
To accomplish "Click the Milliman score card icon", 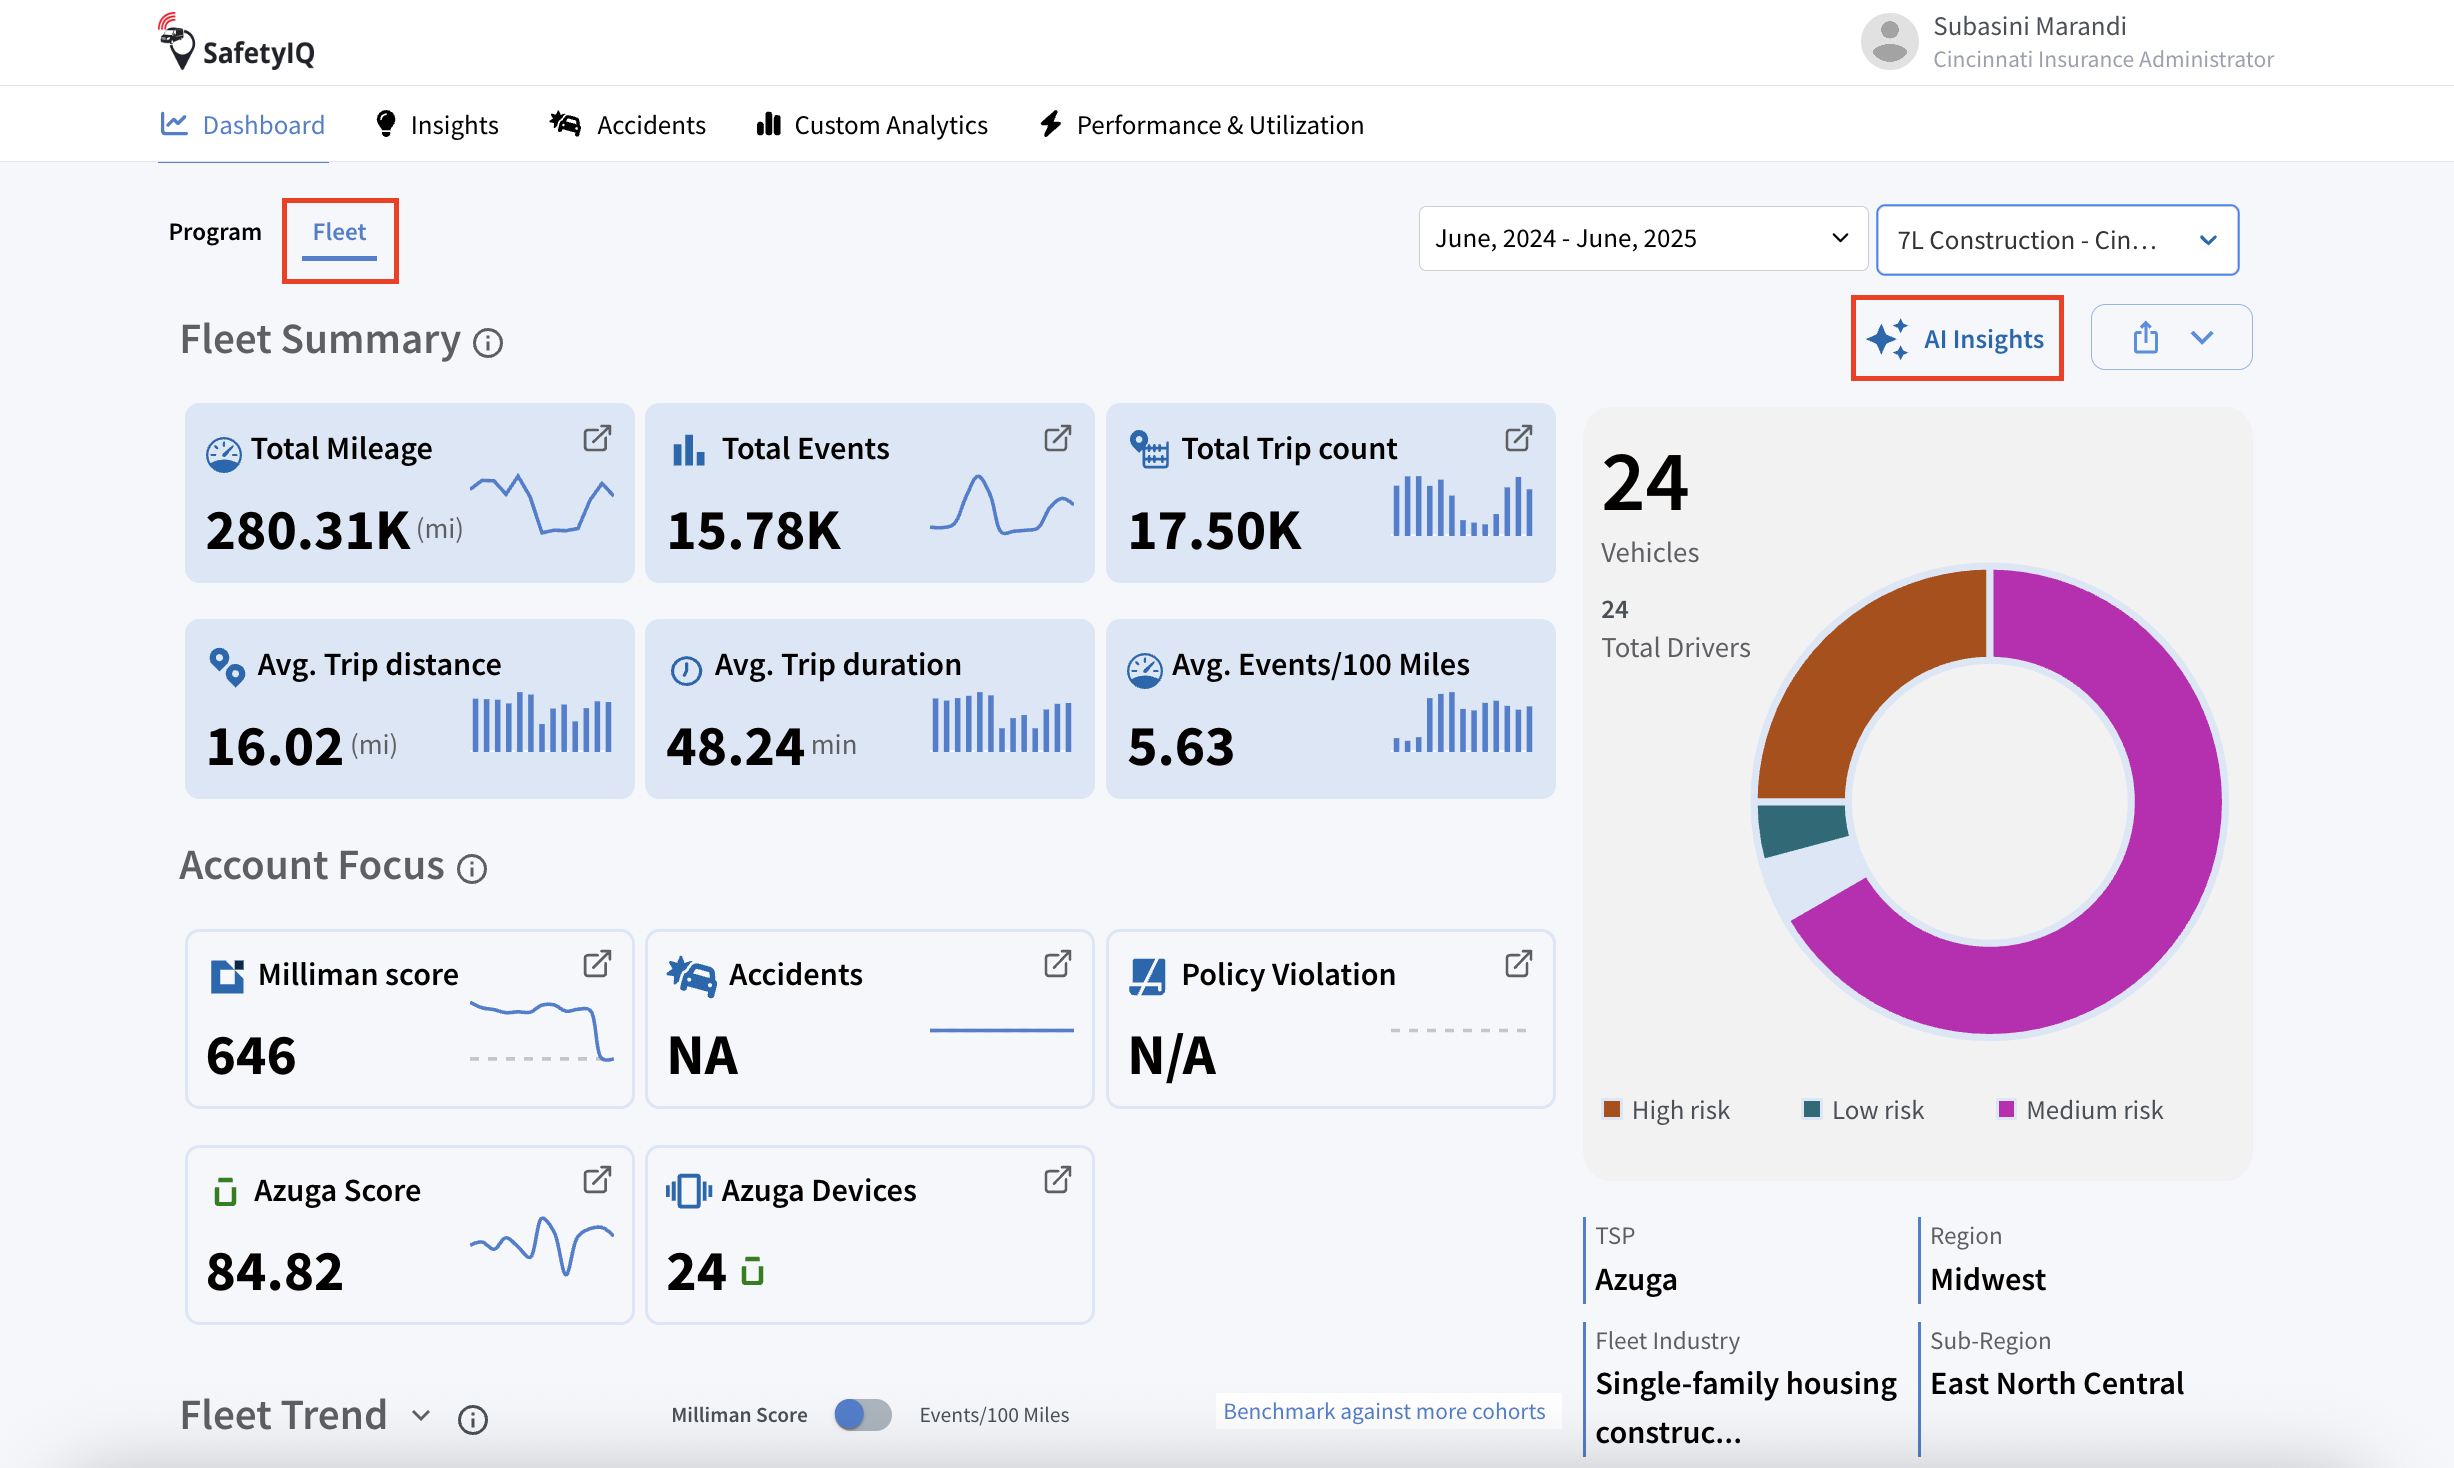I will click(x=227, y=976).
